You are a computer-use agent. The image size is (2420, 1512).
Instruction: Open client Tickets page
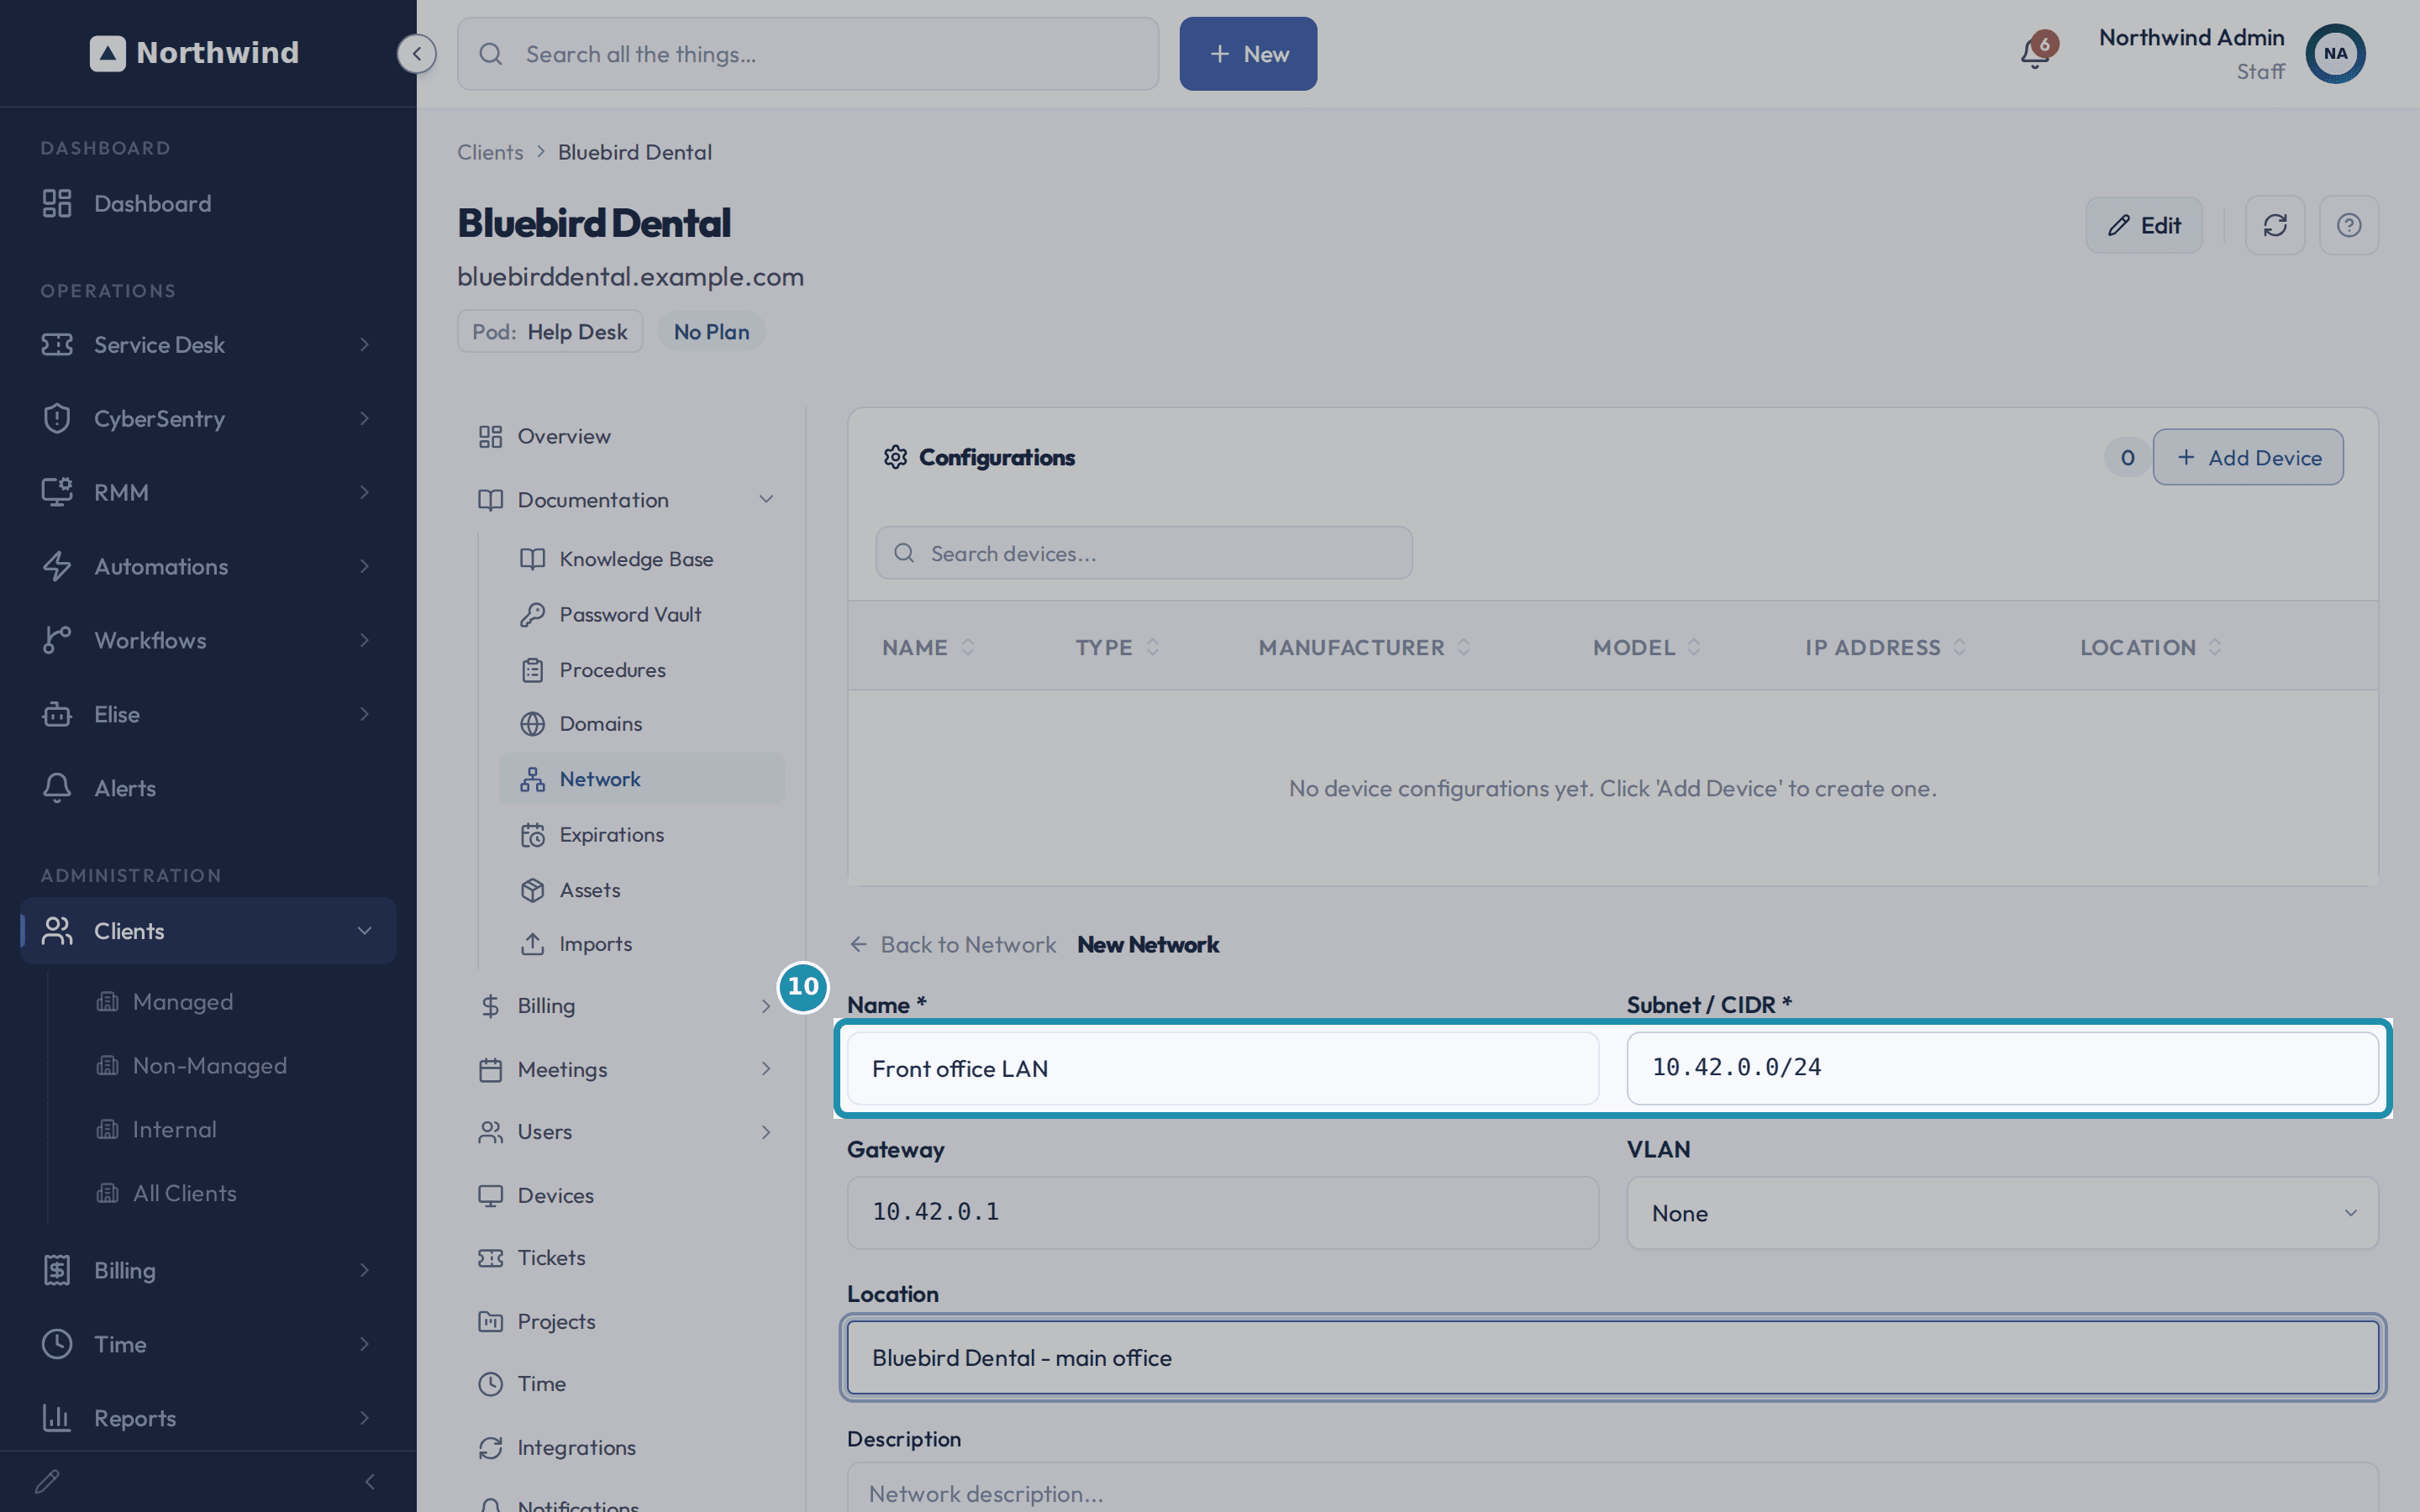(628, 1257)
